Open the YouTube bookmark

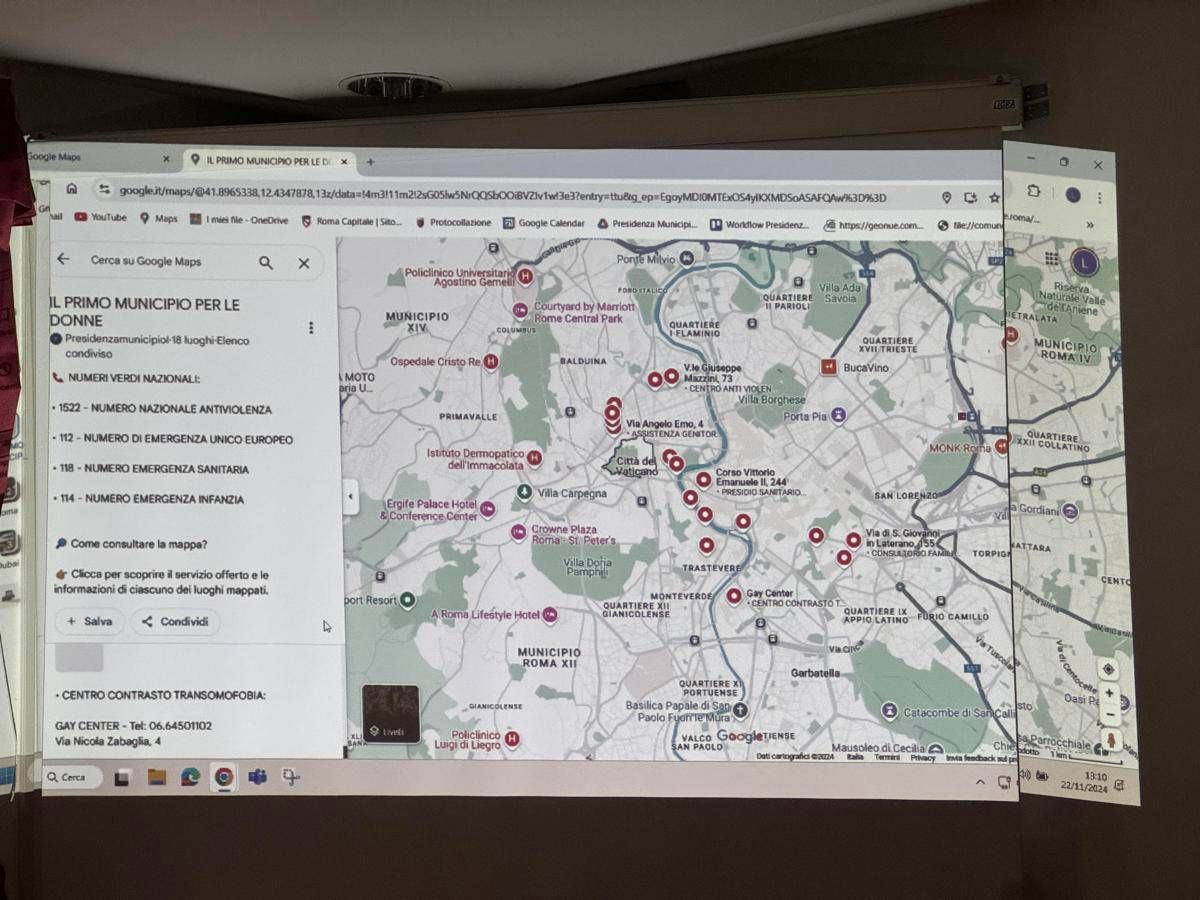click(101, 217)
